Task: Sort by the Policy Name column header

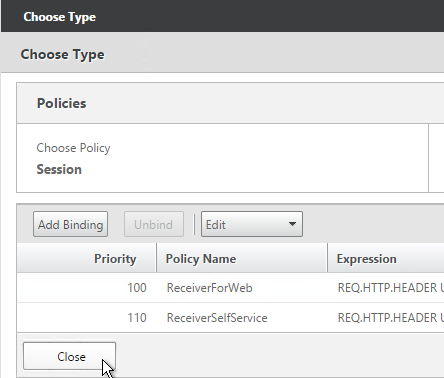Action: [x=201, y=259]
